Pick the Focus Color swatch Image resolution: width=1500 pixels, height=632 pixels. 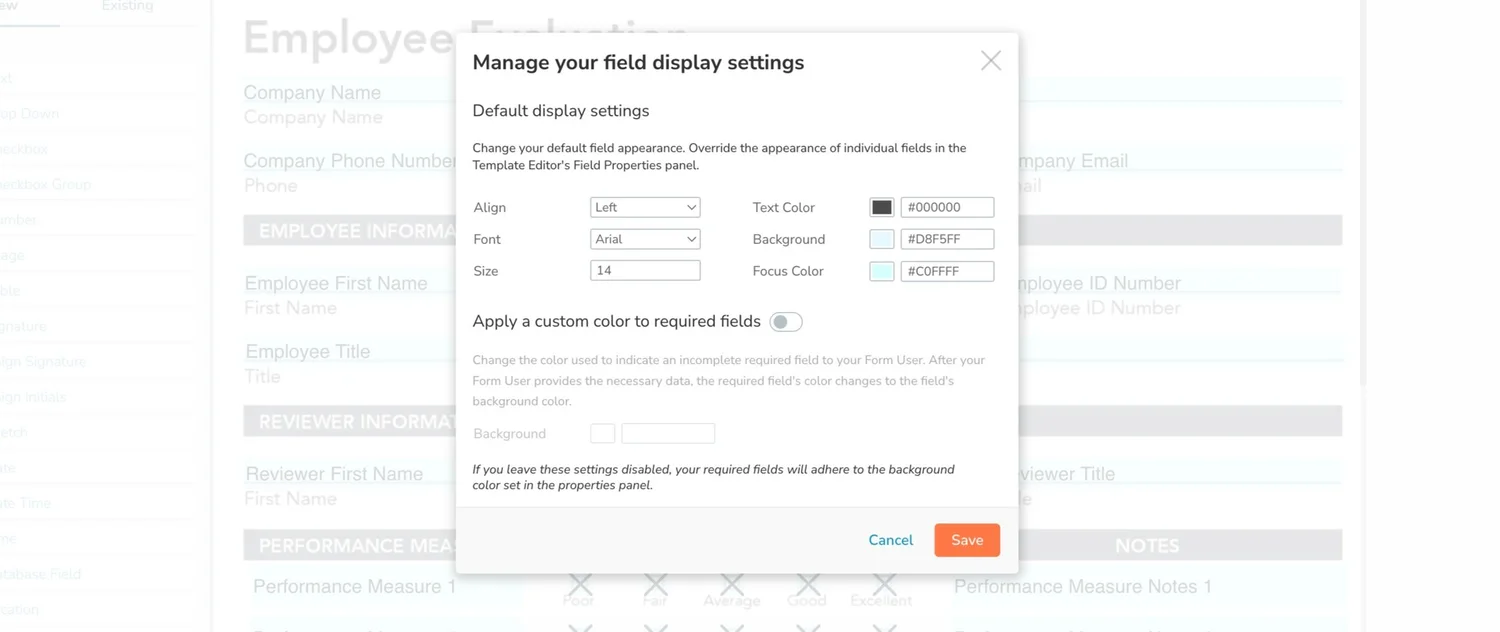click(881, 270)
